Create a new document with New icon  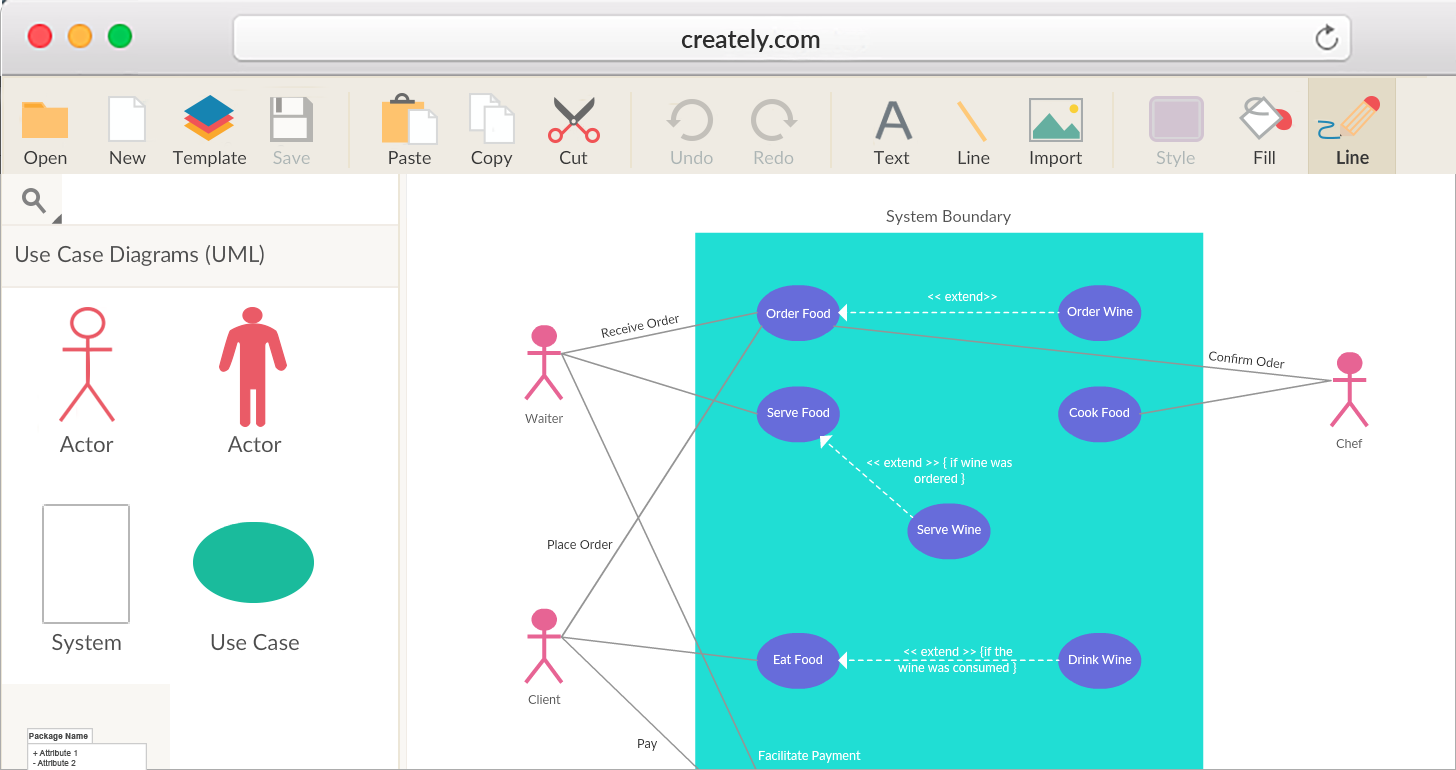coord(127,120)
